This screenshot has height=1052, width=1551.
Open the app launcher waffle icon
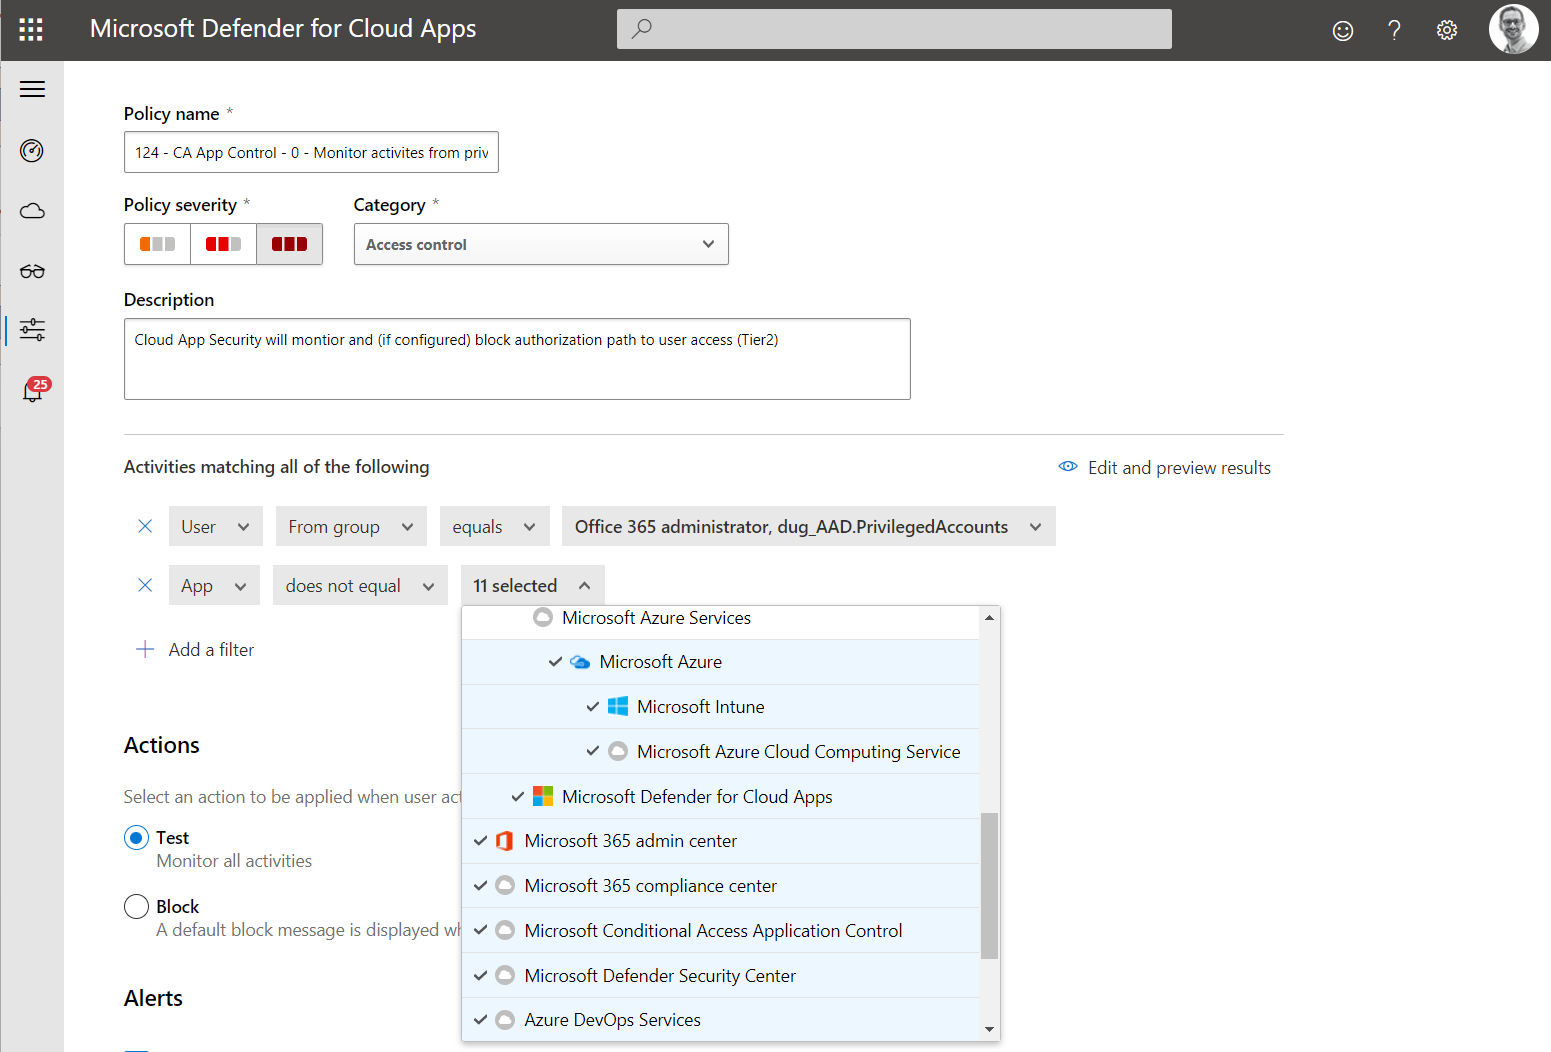31,29
